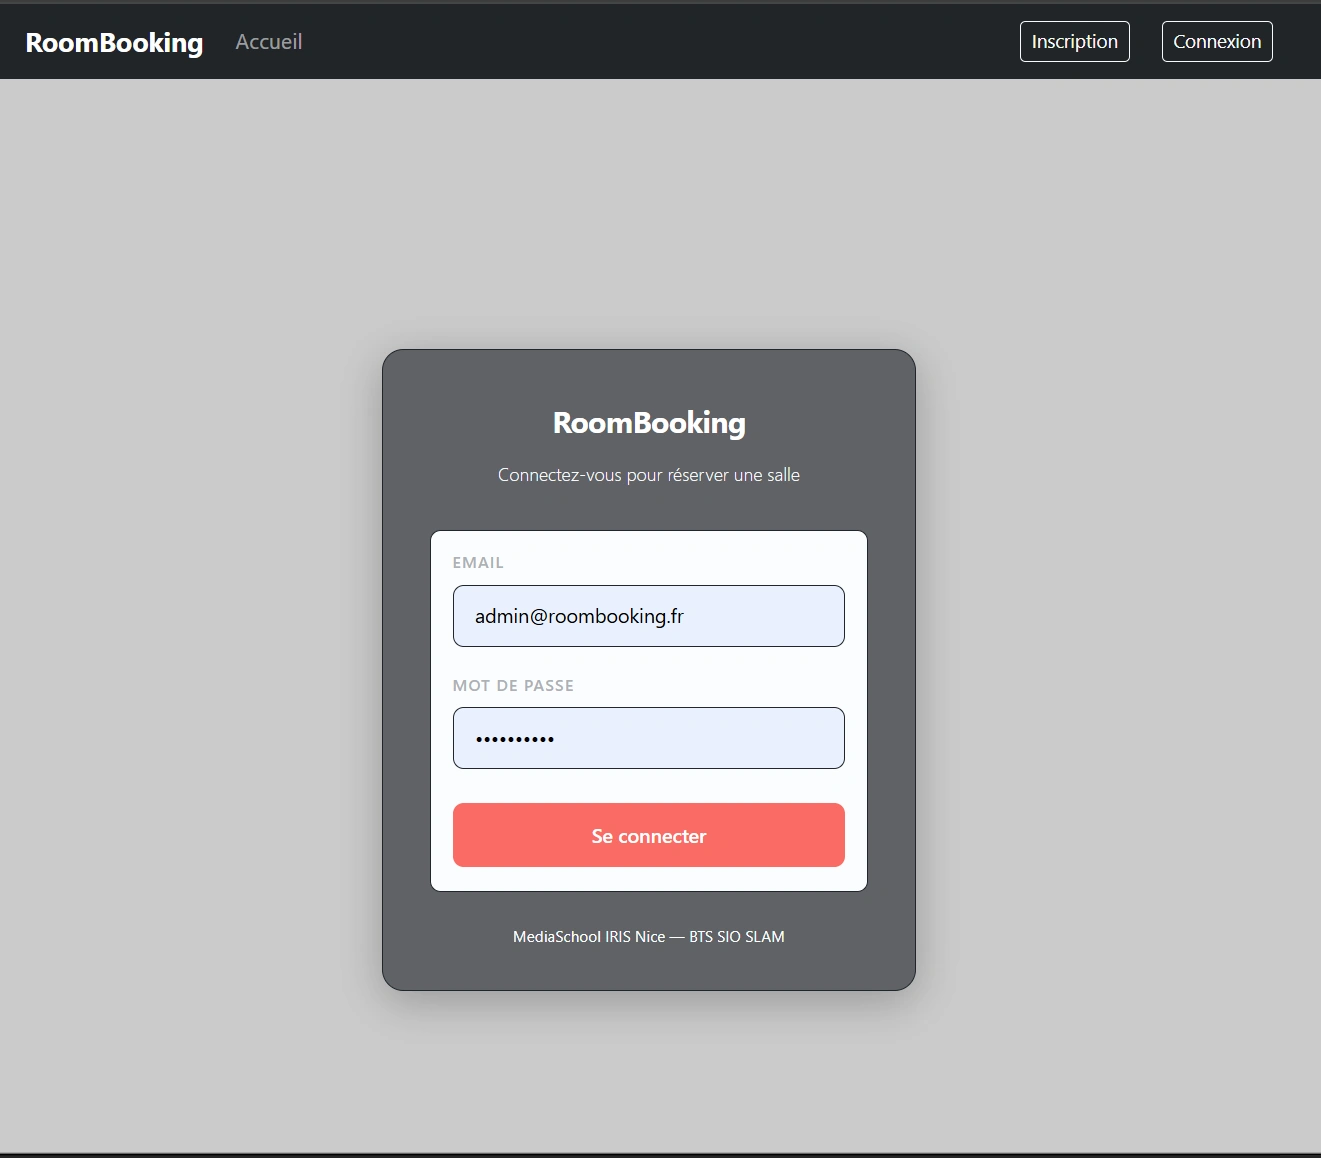Click the EMAIL field label
Image resolution: width=1321 pixels, height=1158 pixels.
[478, 562]
